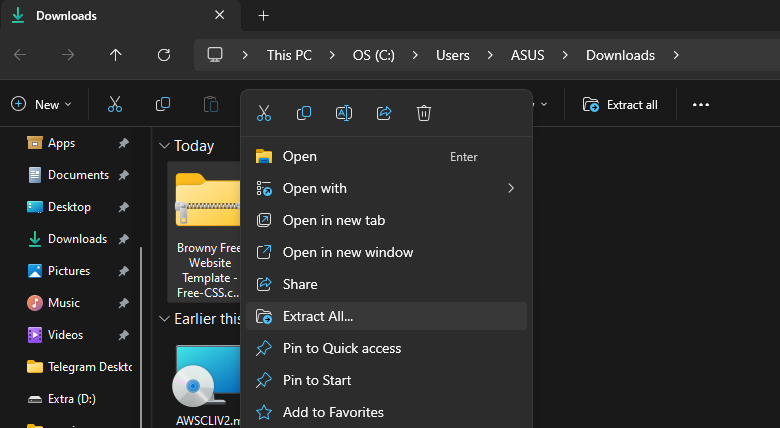
Task: Click Extract all in the toolbar
Action: click(x=620, y=104)
